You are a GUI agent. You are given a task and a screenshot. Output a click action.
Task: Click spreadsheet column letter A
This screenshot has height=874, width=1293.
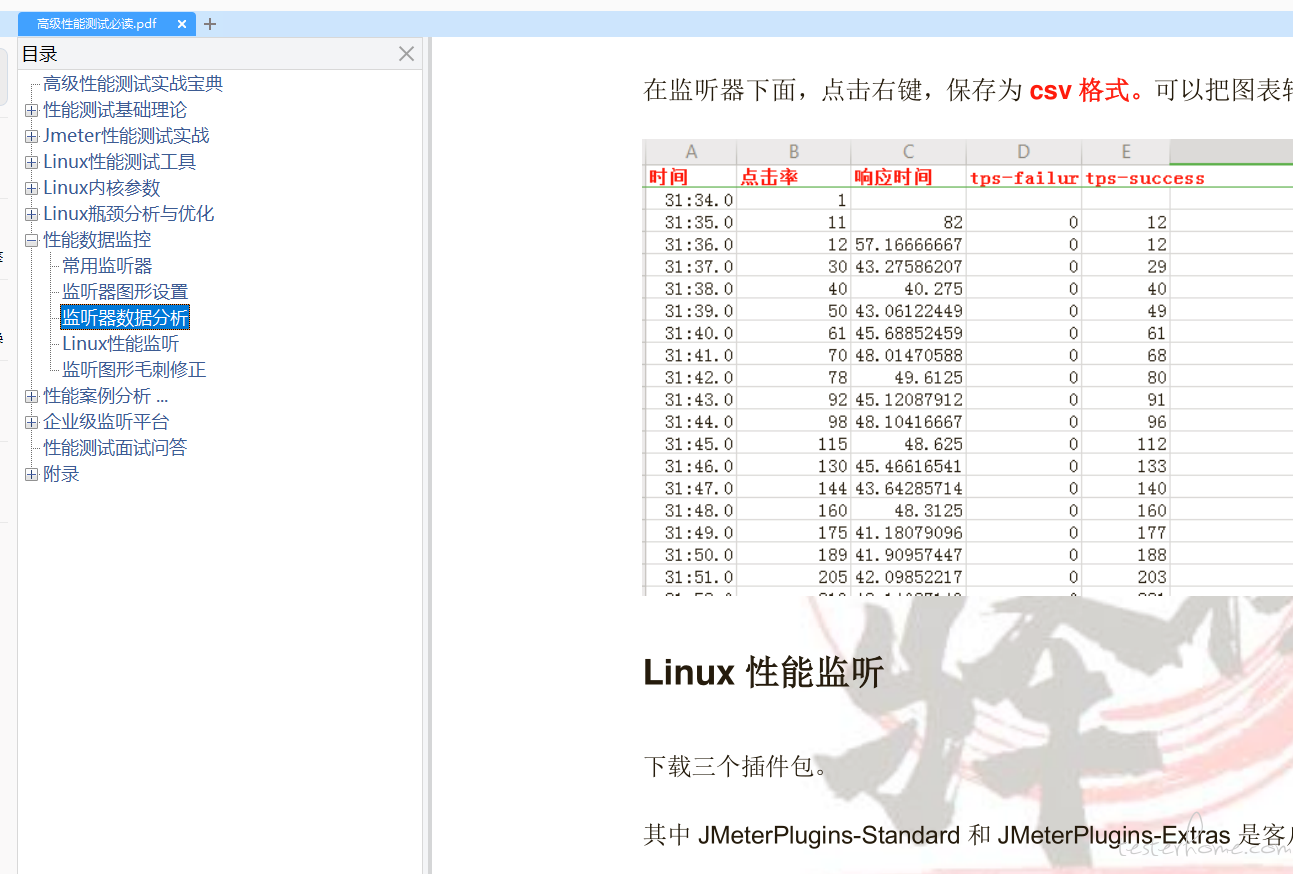tap(690, 152)
